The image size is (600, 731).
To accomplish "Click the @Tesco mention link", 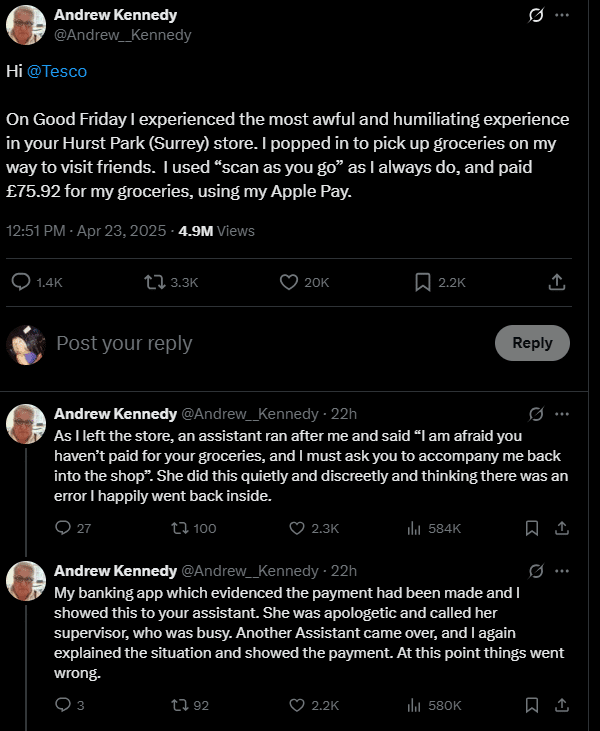I will (x=57, y=71).
